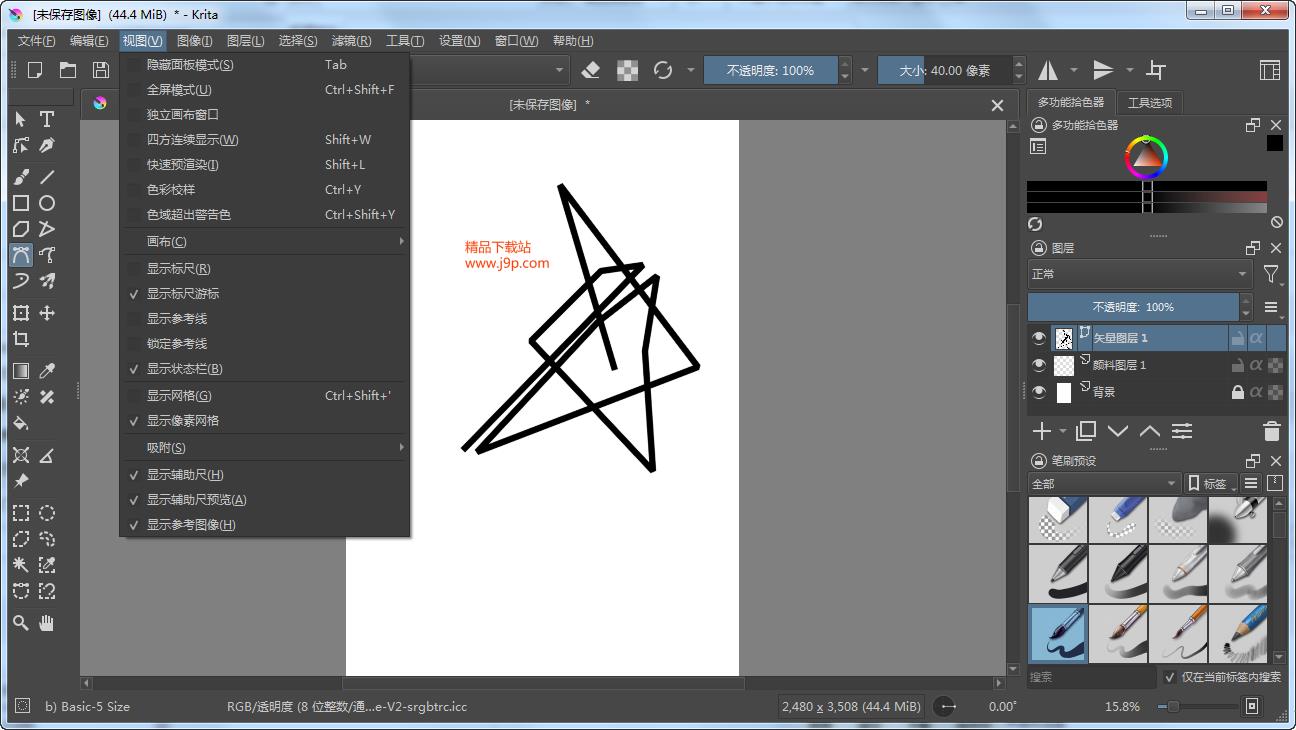Adjust brush 不透明度 100% toolbar slider
Image resolution: width=1296 pixels, height=730 pixels.
(770, 70)
